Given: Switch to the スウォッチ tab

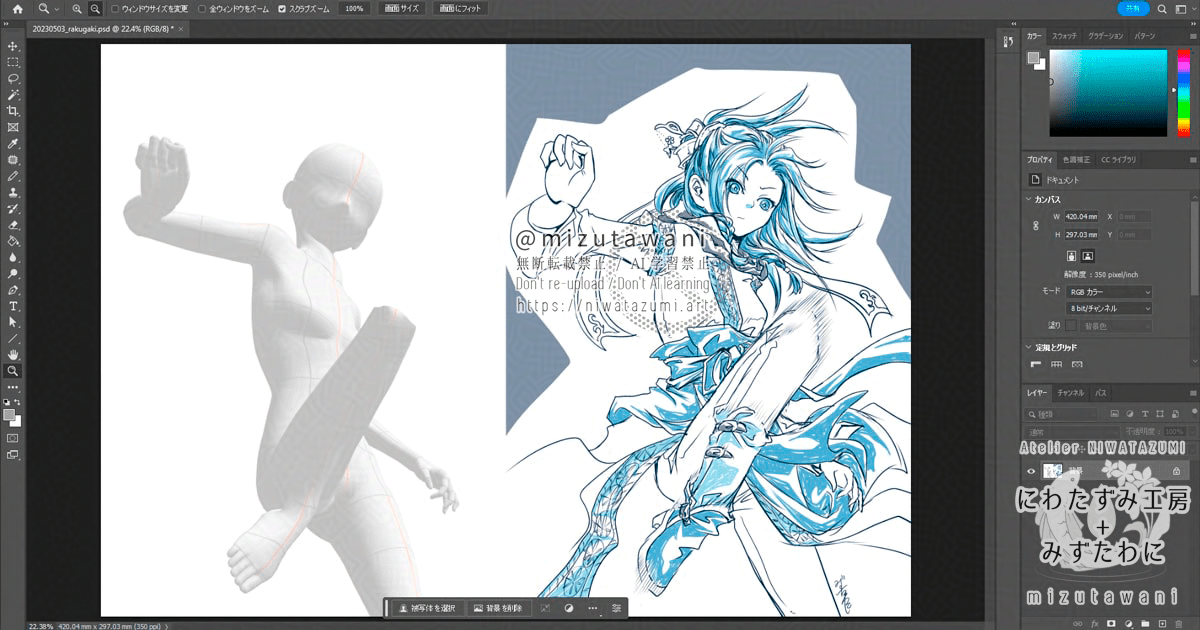Looking at the screenshot, I should click(x=1064, y=36).
